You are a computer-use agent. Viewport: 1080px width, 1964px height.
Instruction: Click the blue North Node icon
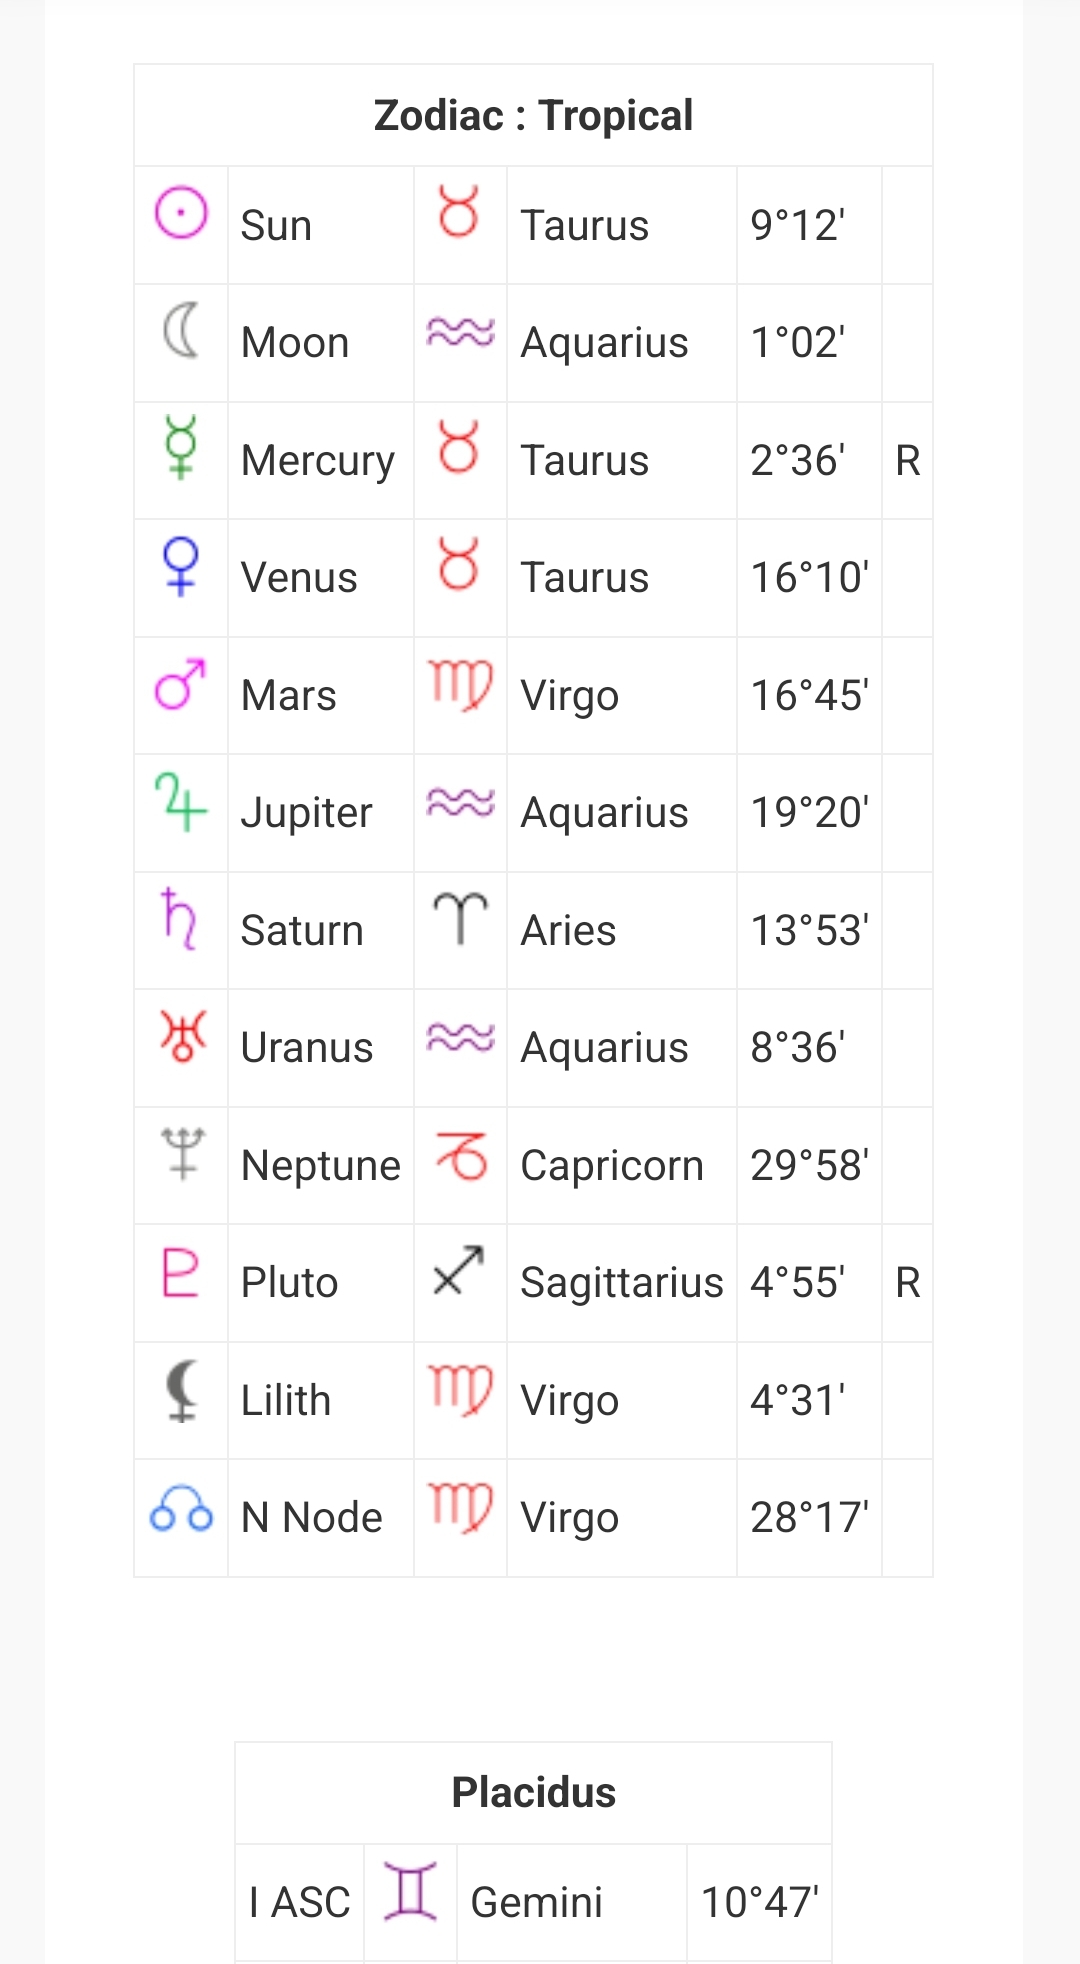click(x=181, y=1508)
